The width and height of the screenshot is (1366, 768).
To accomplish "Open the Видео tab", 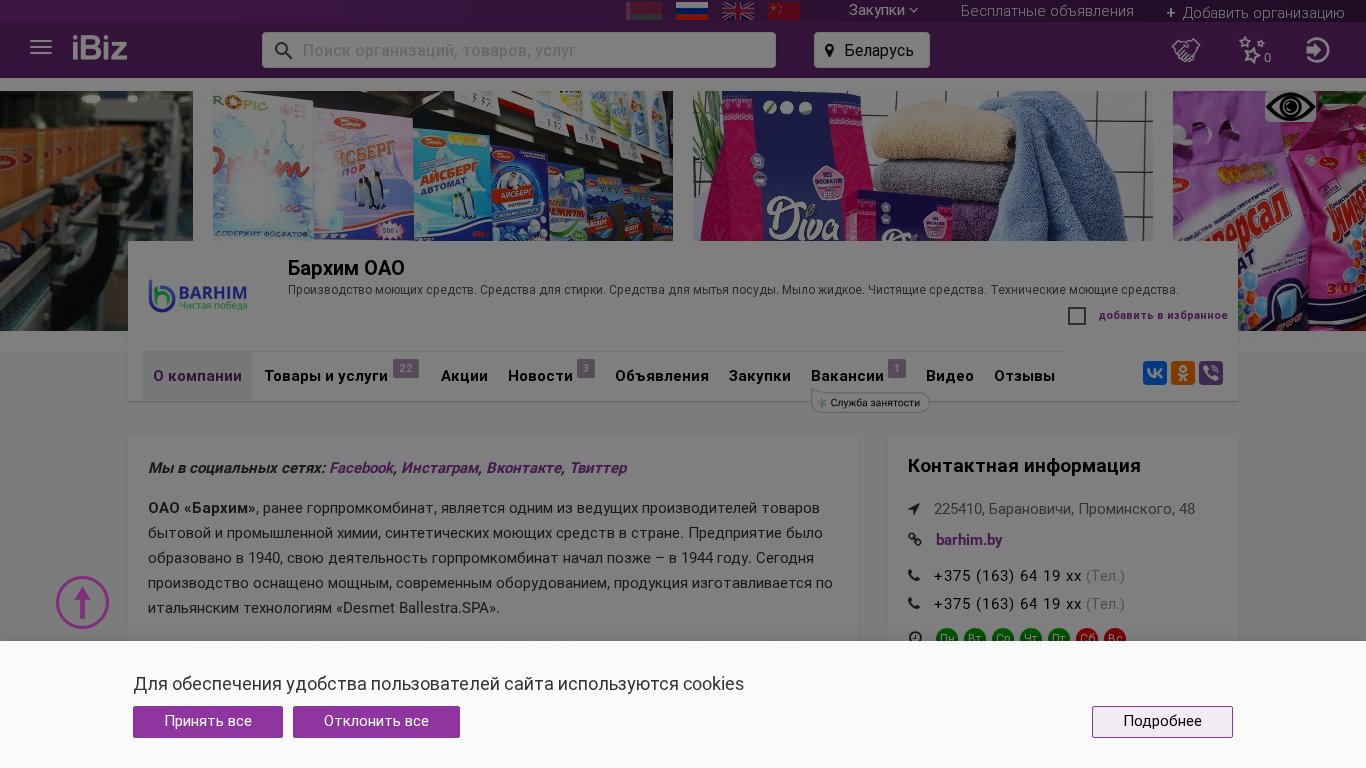I will (x=950, y=376).
